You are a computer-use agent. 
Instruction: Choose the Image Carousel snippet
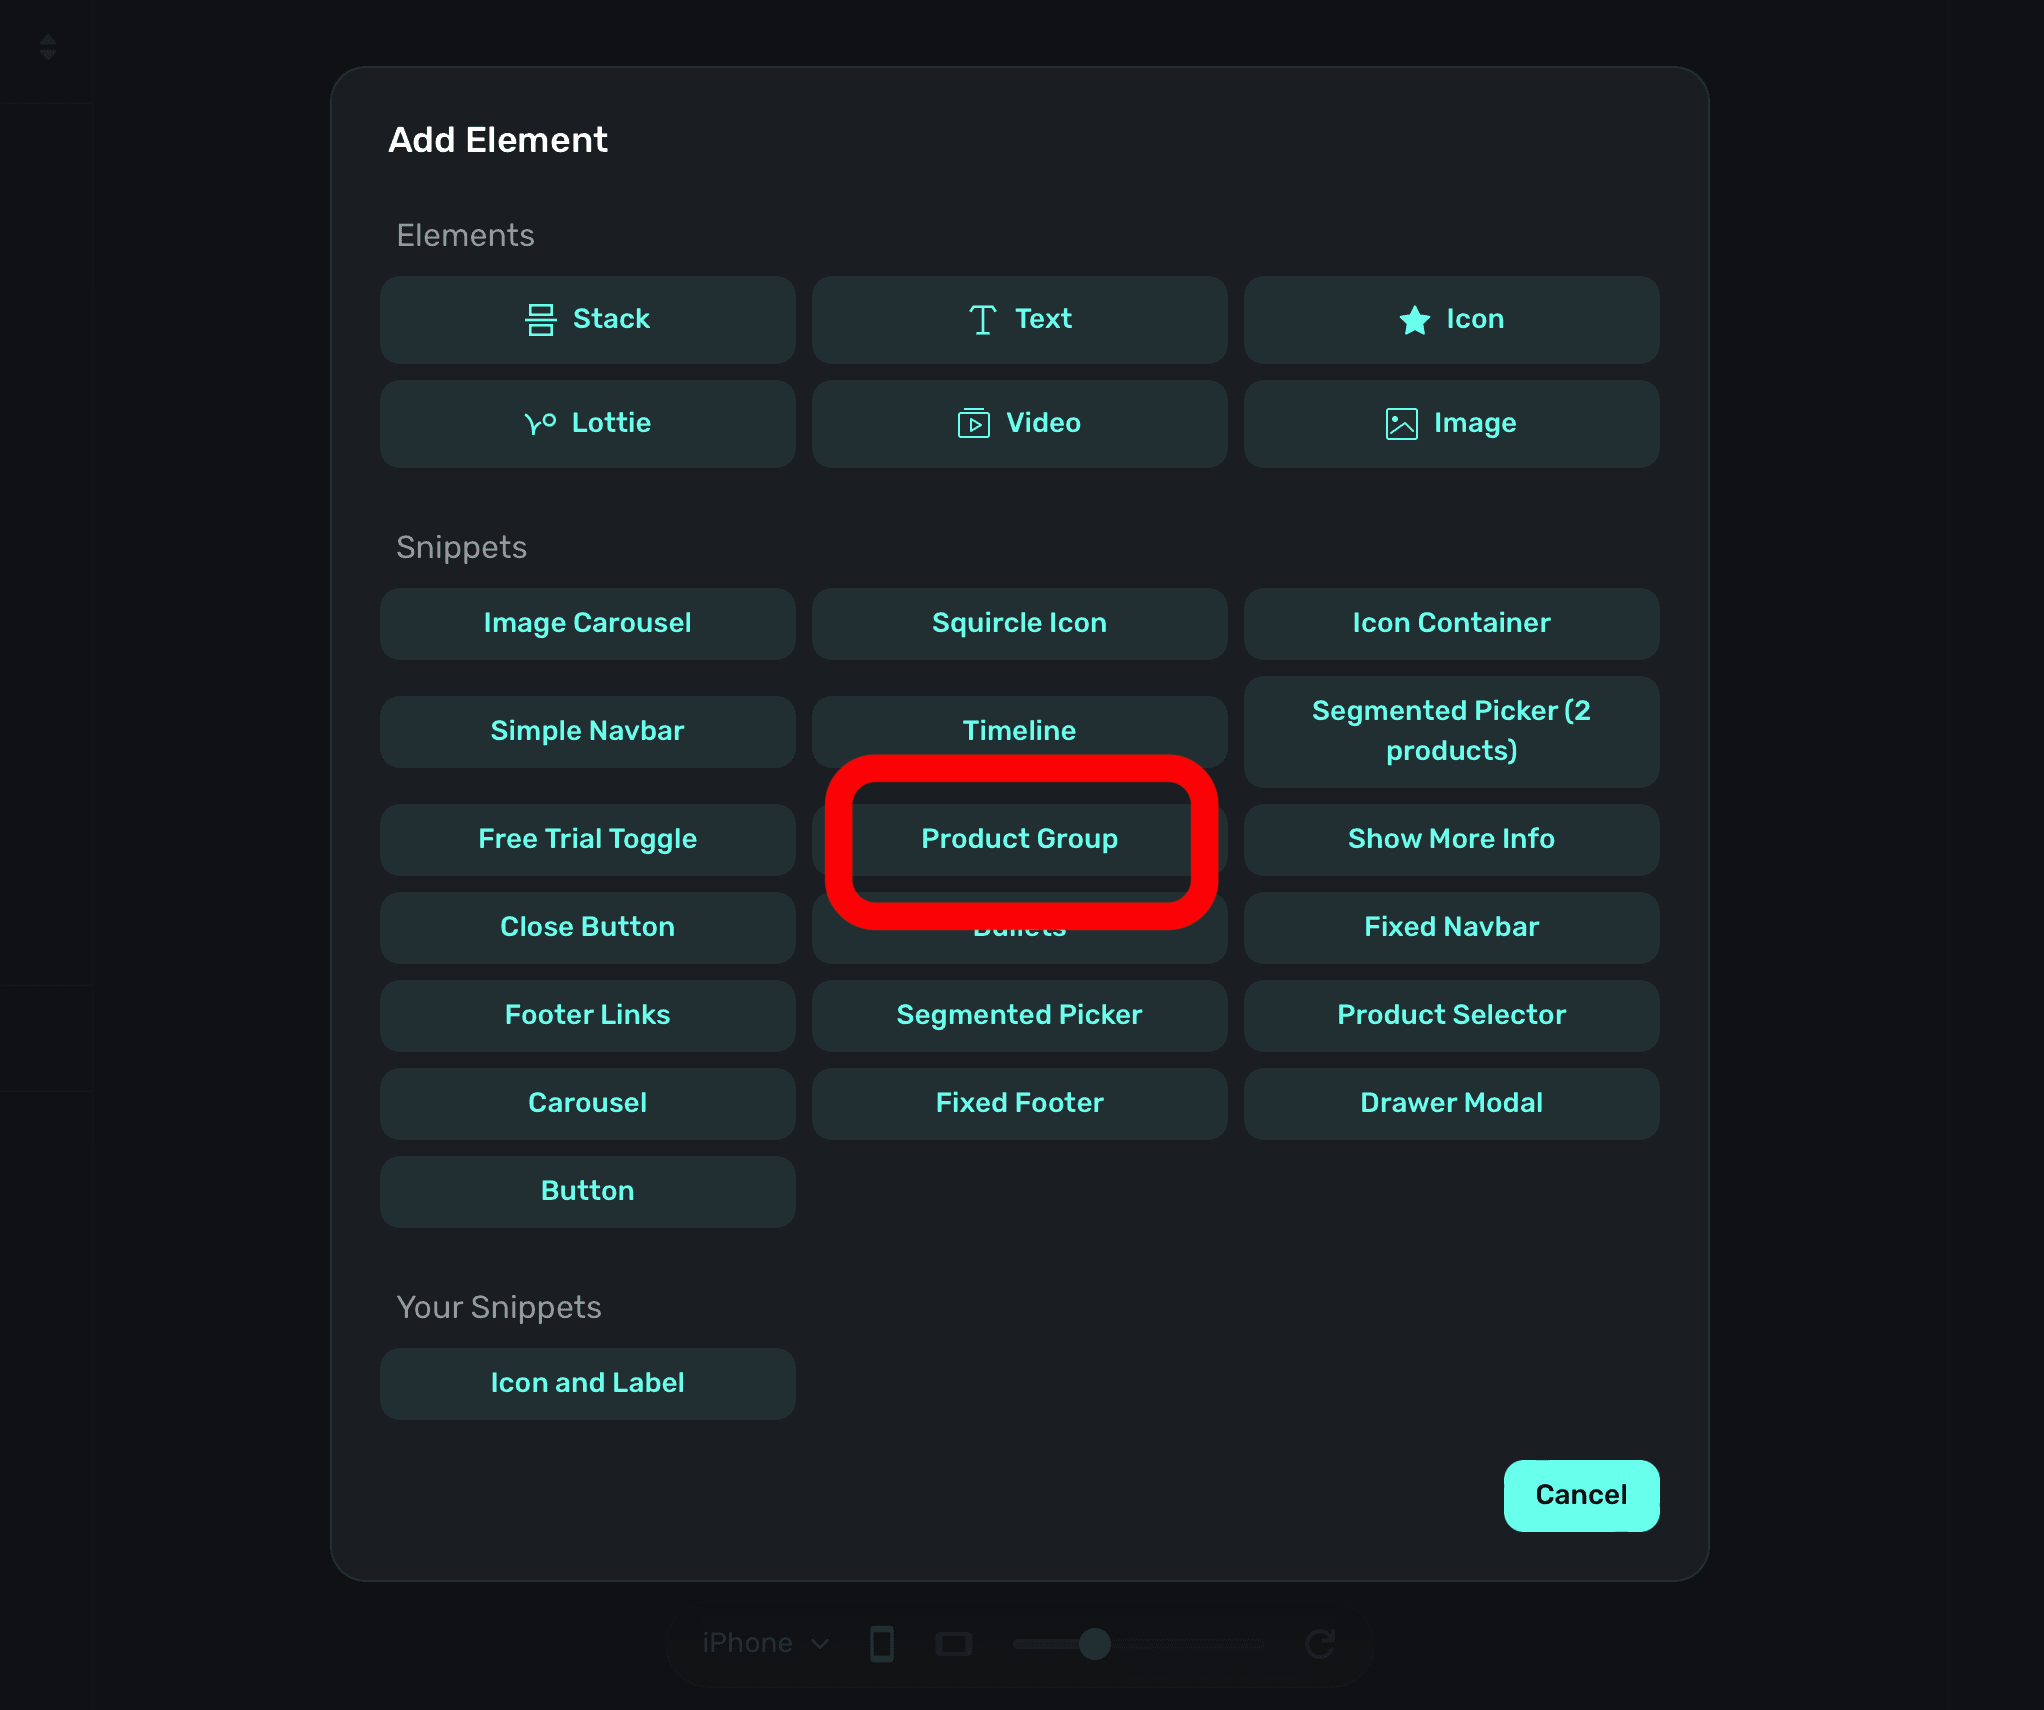587,623
